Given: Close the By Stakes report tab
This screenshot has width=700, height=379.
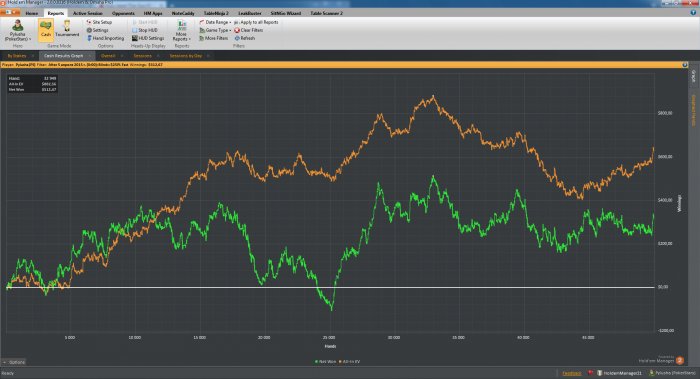Looking at the screenshot, I should click(33, 56).
